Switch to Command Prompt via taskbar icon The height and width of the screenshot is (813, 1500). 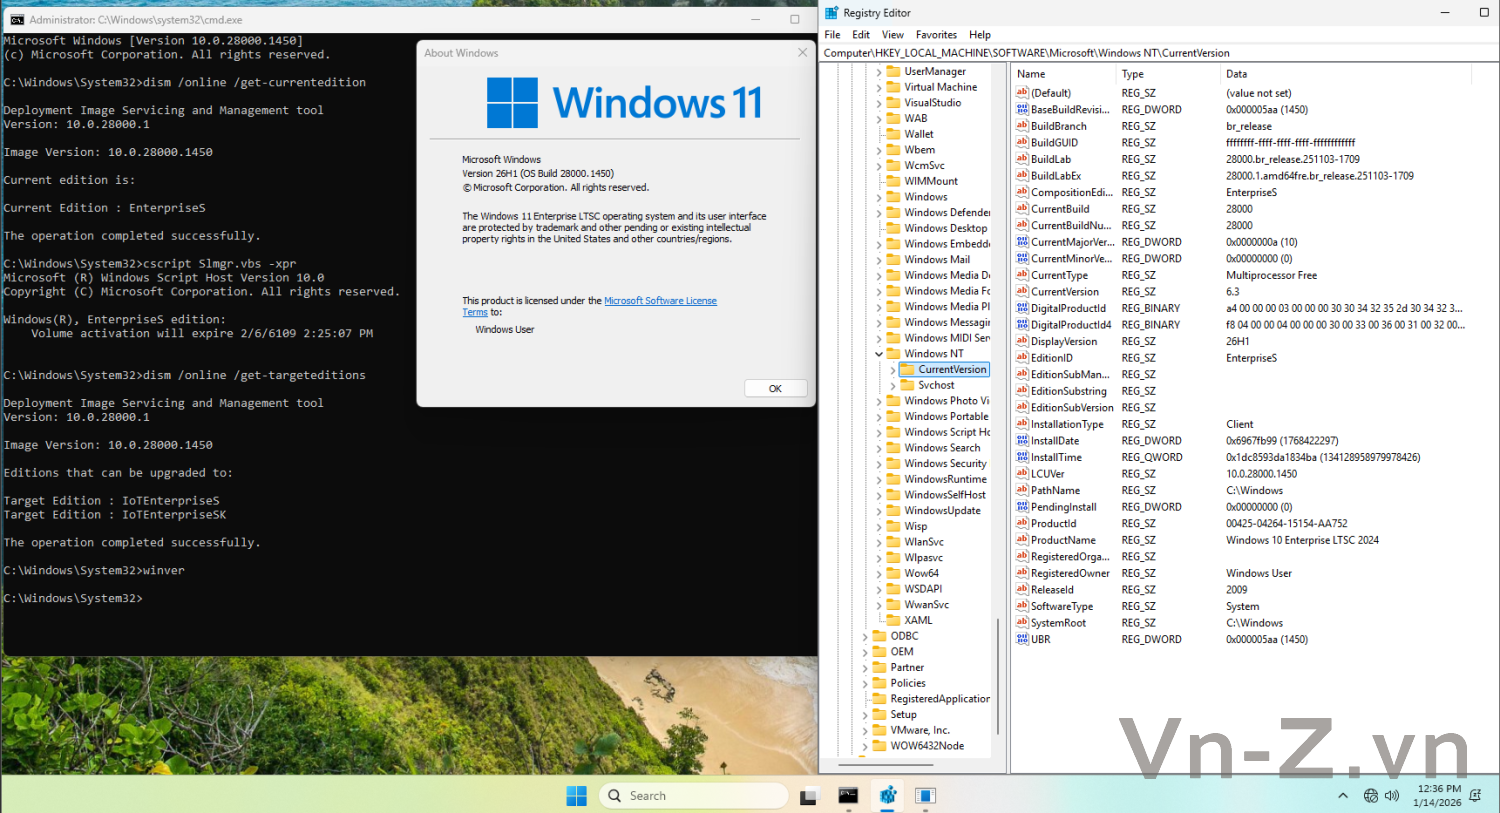(848, 796)
